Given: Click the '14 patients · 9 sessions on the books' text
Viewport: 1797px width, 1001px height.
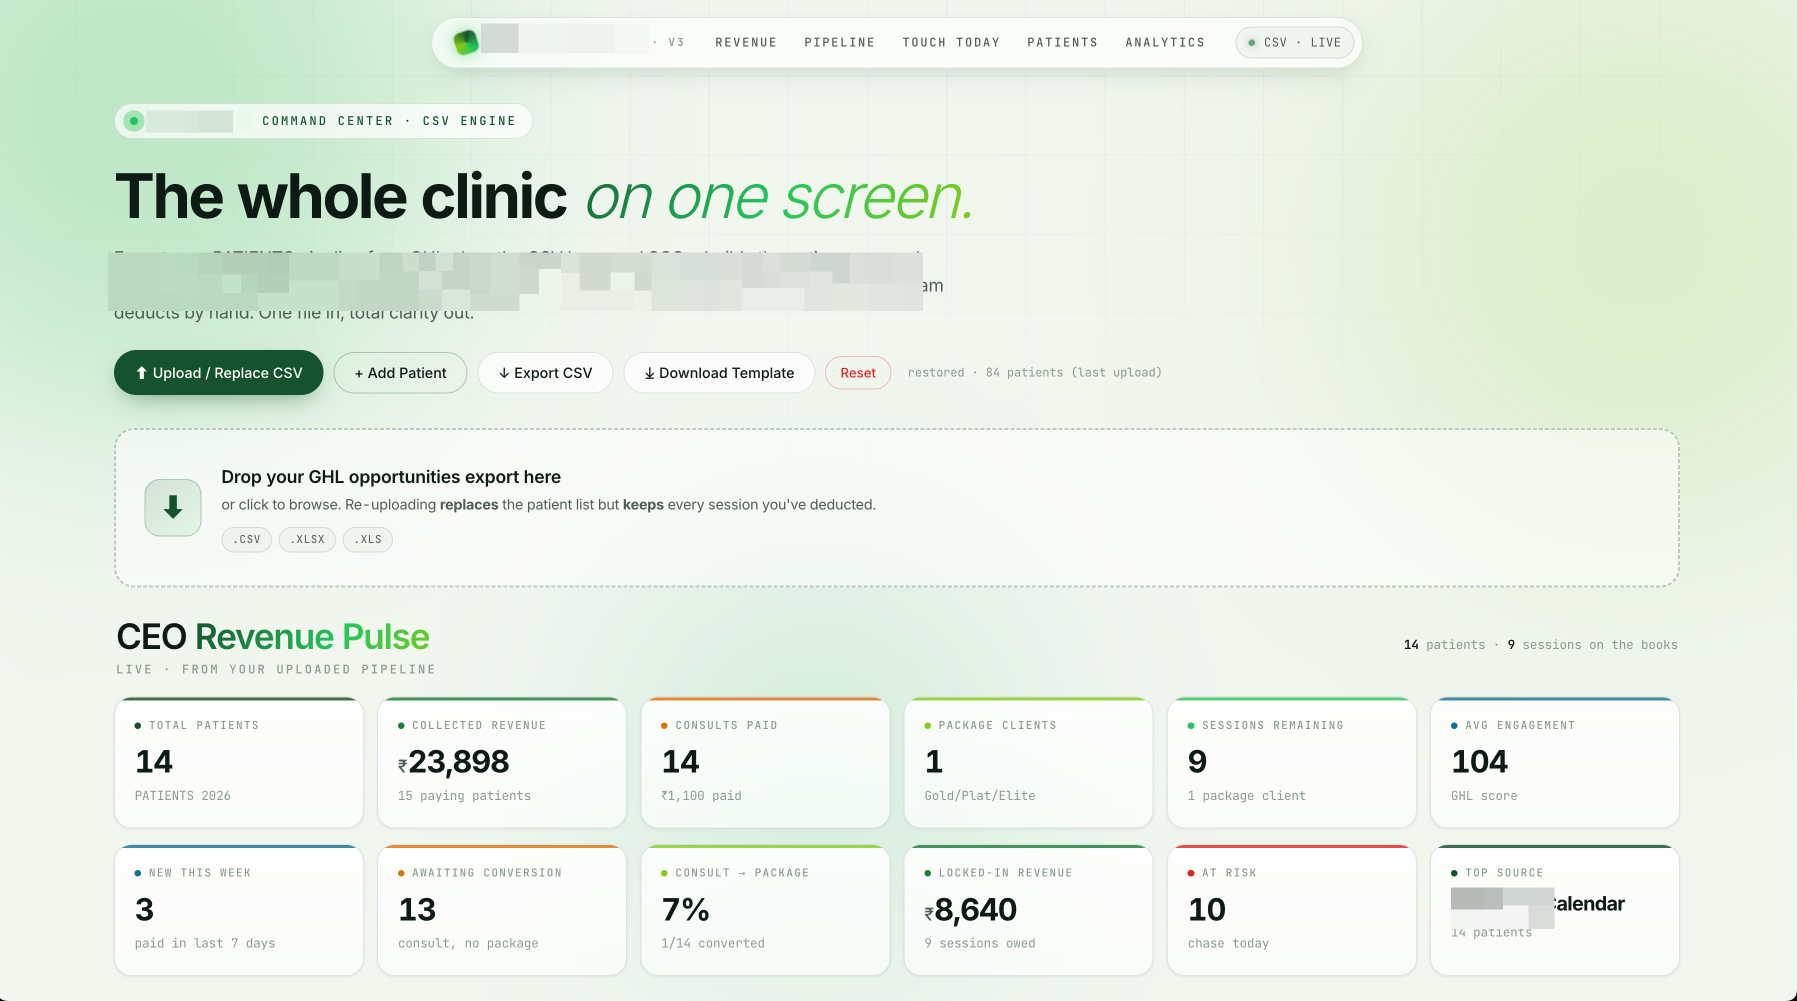Looking at the screenshot, I should 1541,645.
